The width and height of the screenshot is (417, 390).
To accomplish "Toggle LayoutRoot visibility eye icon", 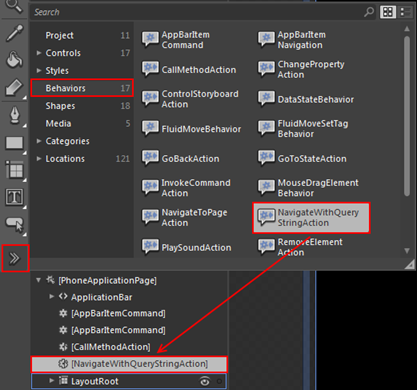I will pos(205,381).
